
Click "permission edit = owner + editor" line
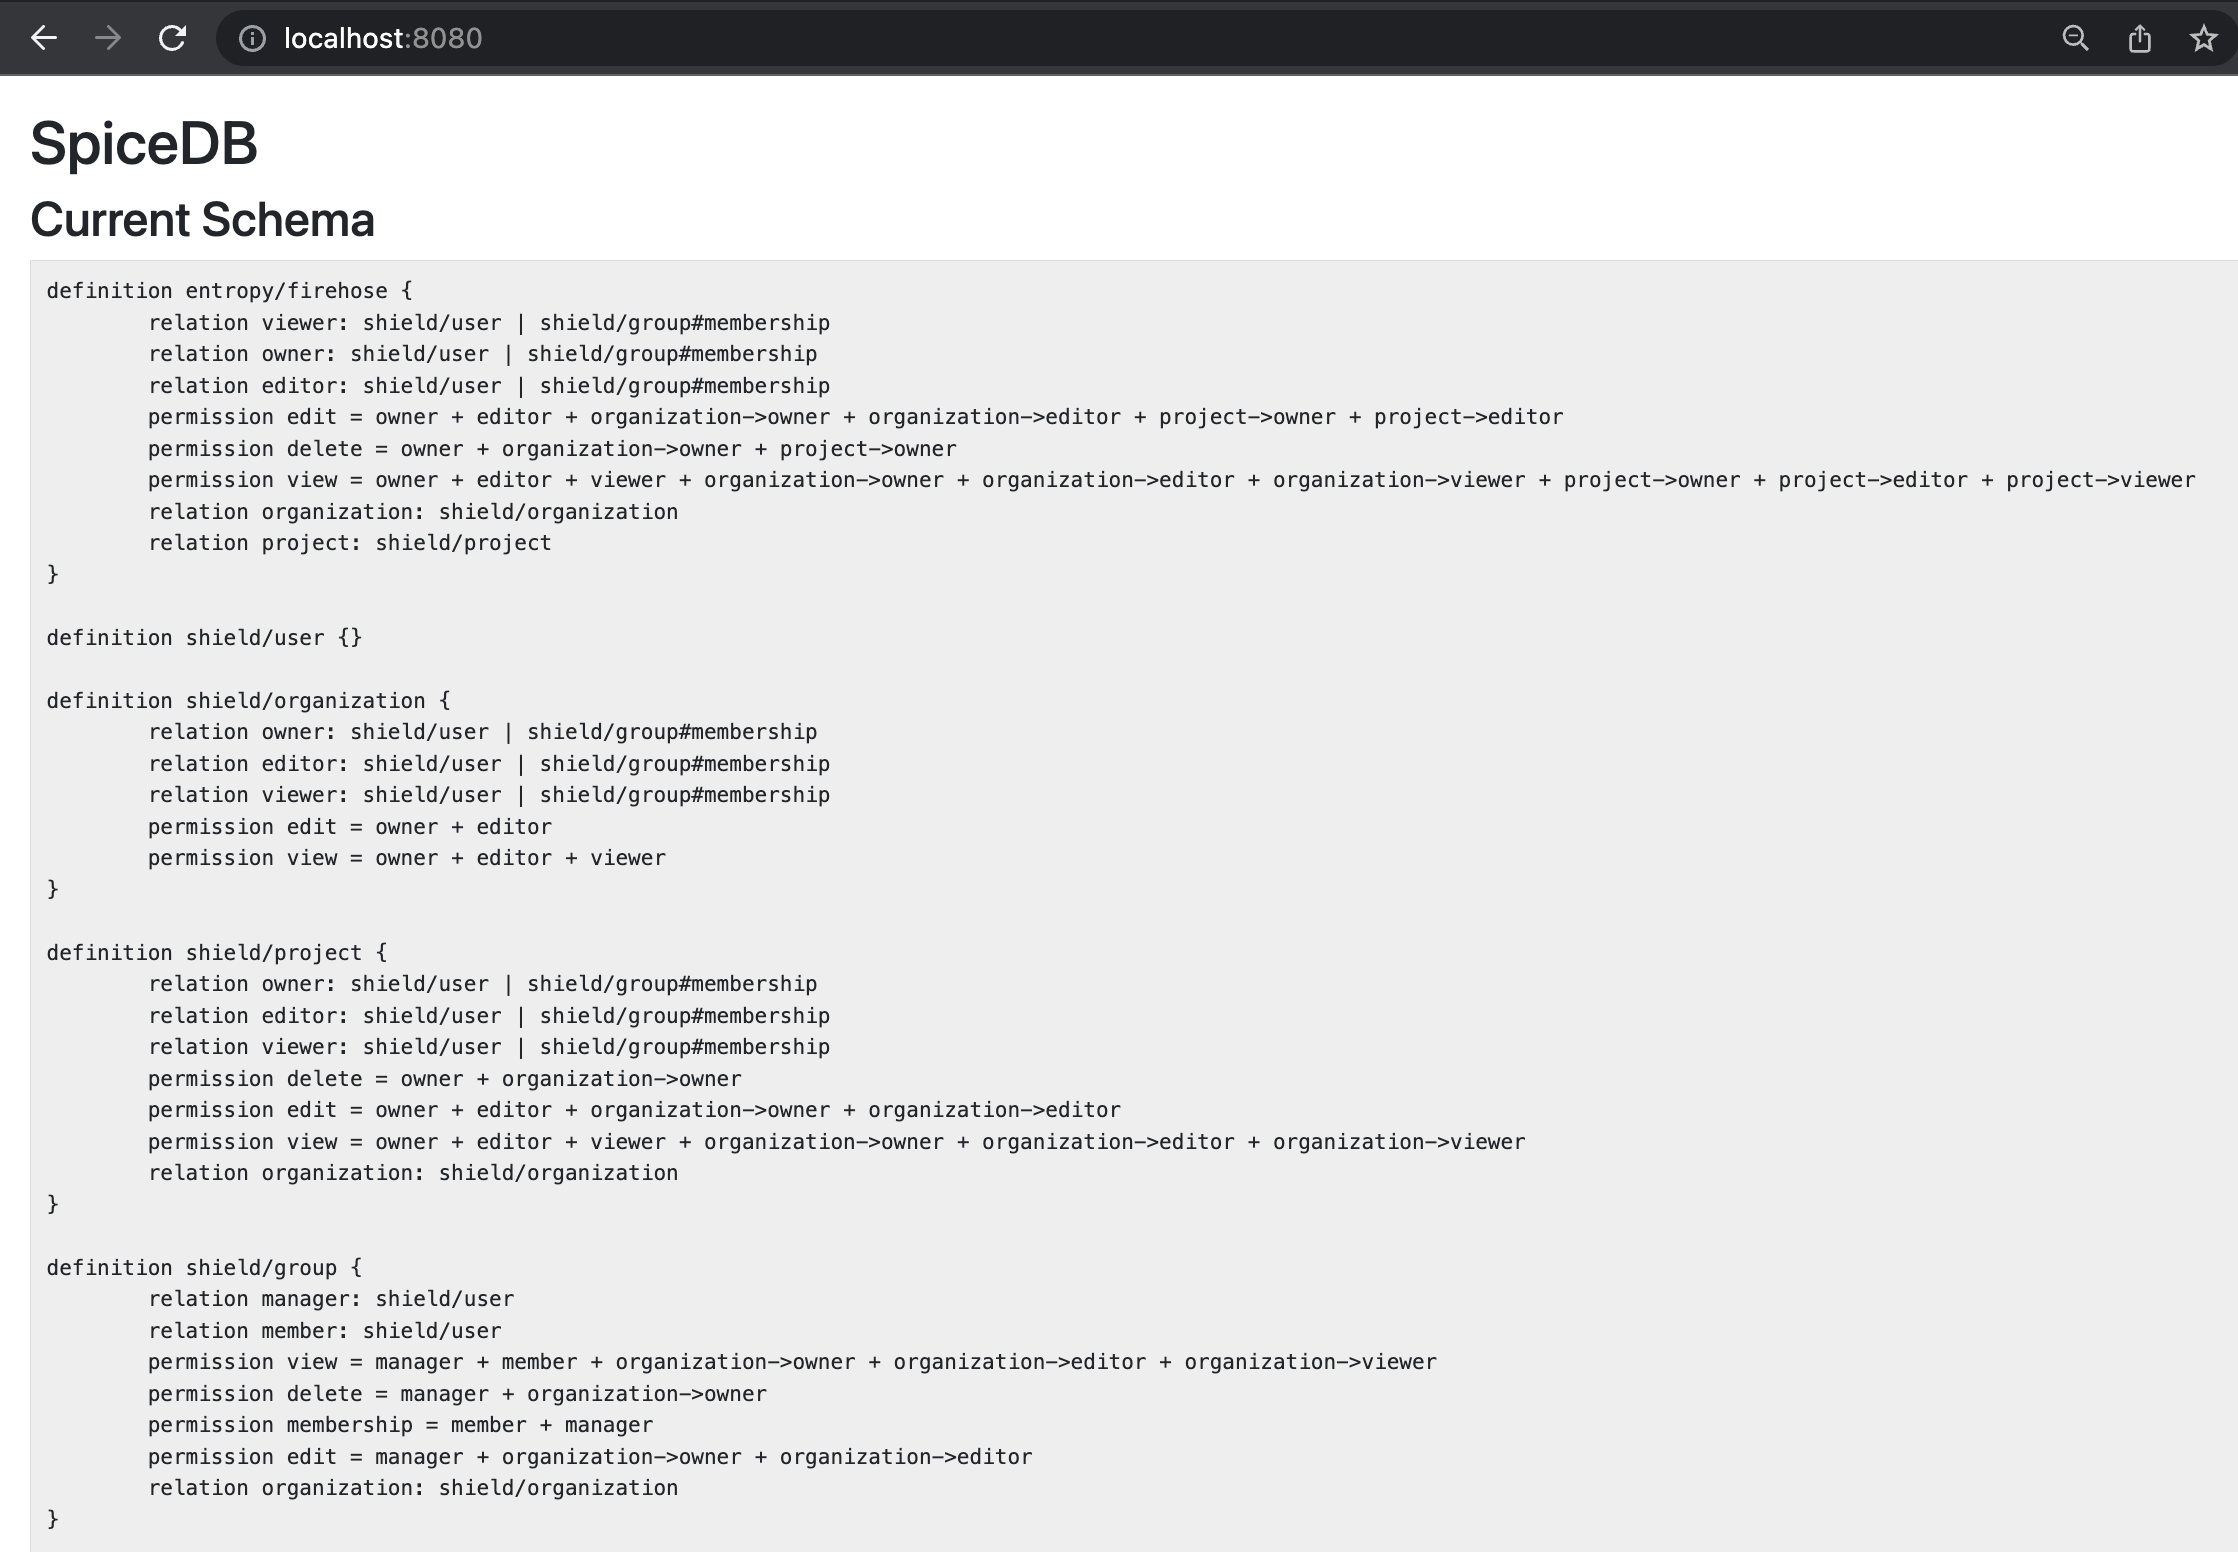coord(350,827)
